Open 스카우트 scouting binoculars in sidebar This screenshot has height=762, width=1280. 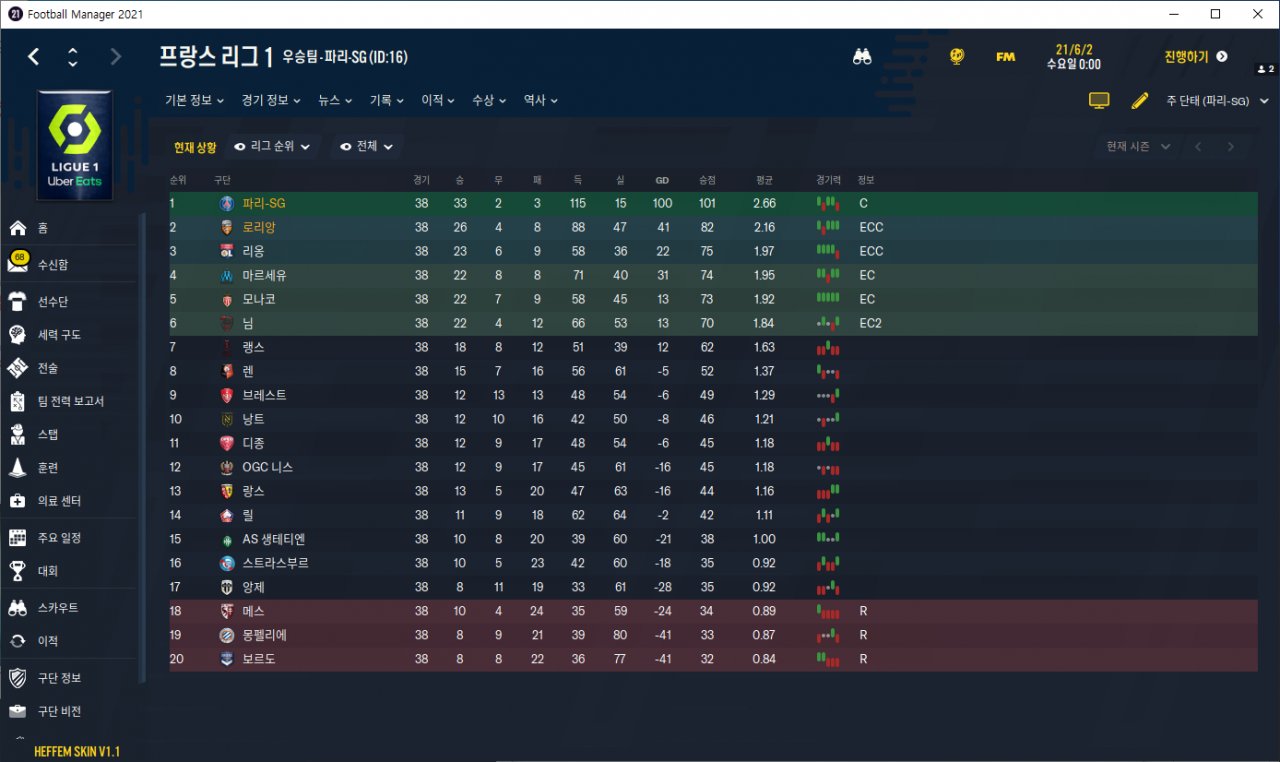[18, 608]
